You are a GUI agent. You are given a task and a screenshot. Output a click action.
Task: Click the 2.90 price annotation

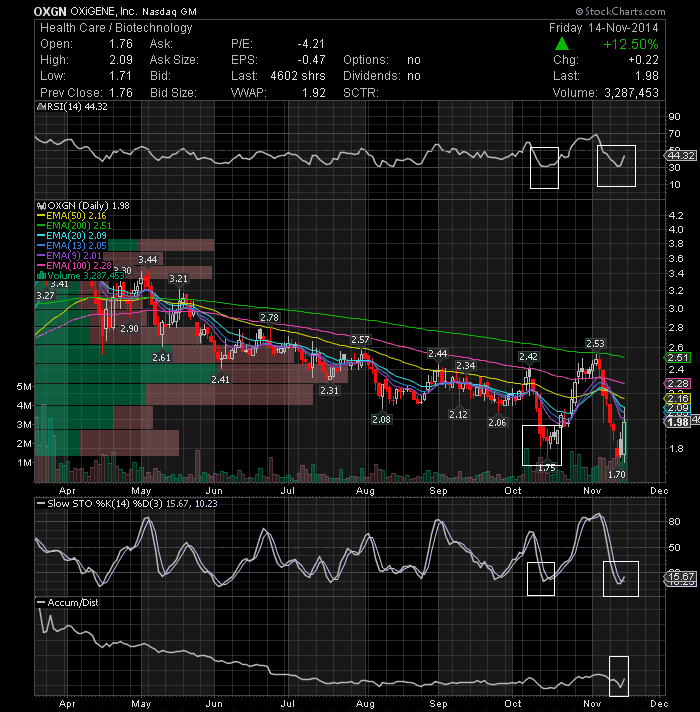[x=129, y=328]
